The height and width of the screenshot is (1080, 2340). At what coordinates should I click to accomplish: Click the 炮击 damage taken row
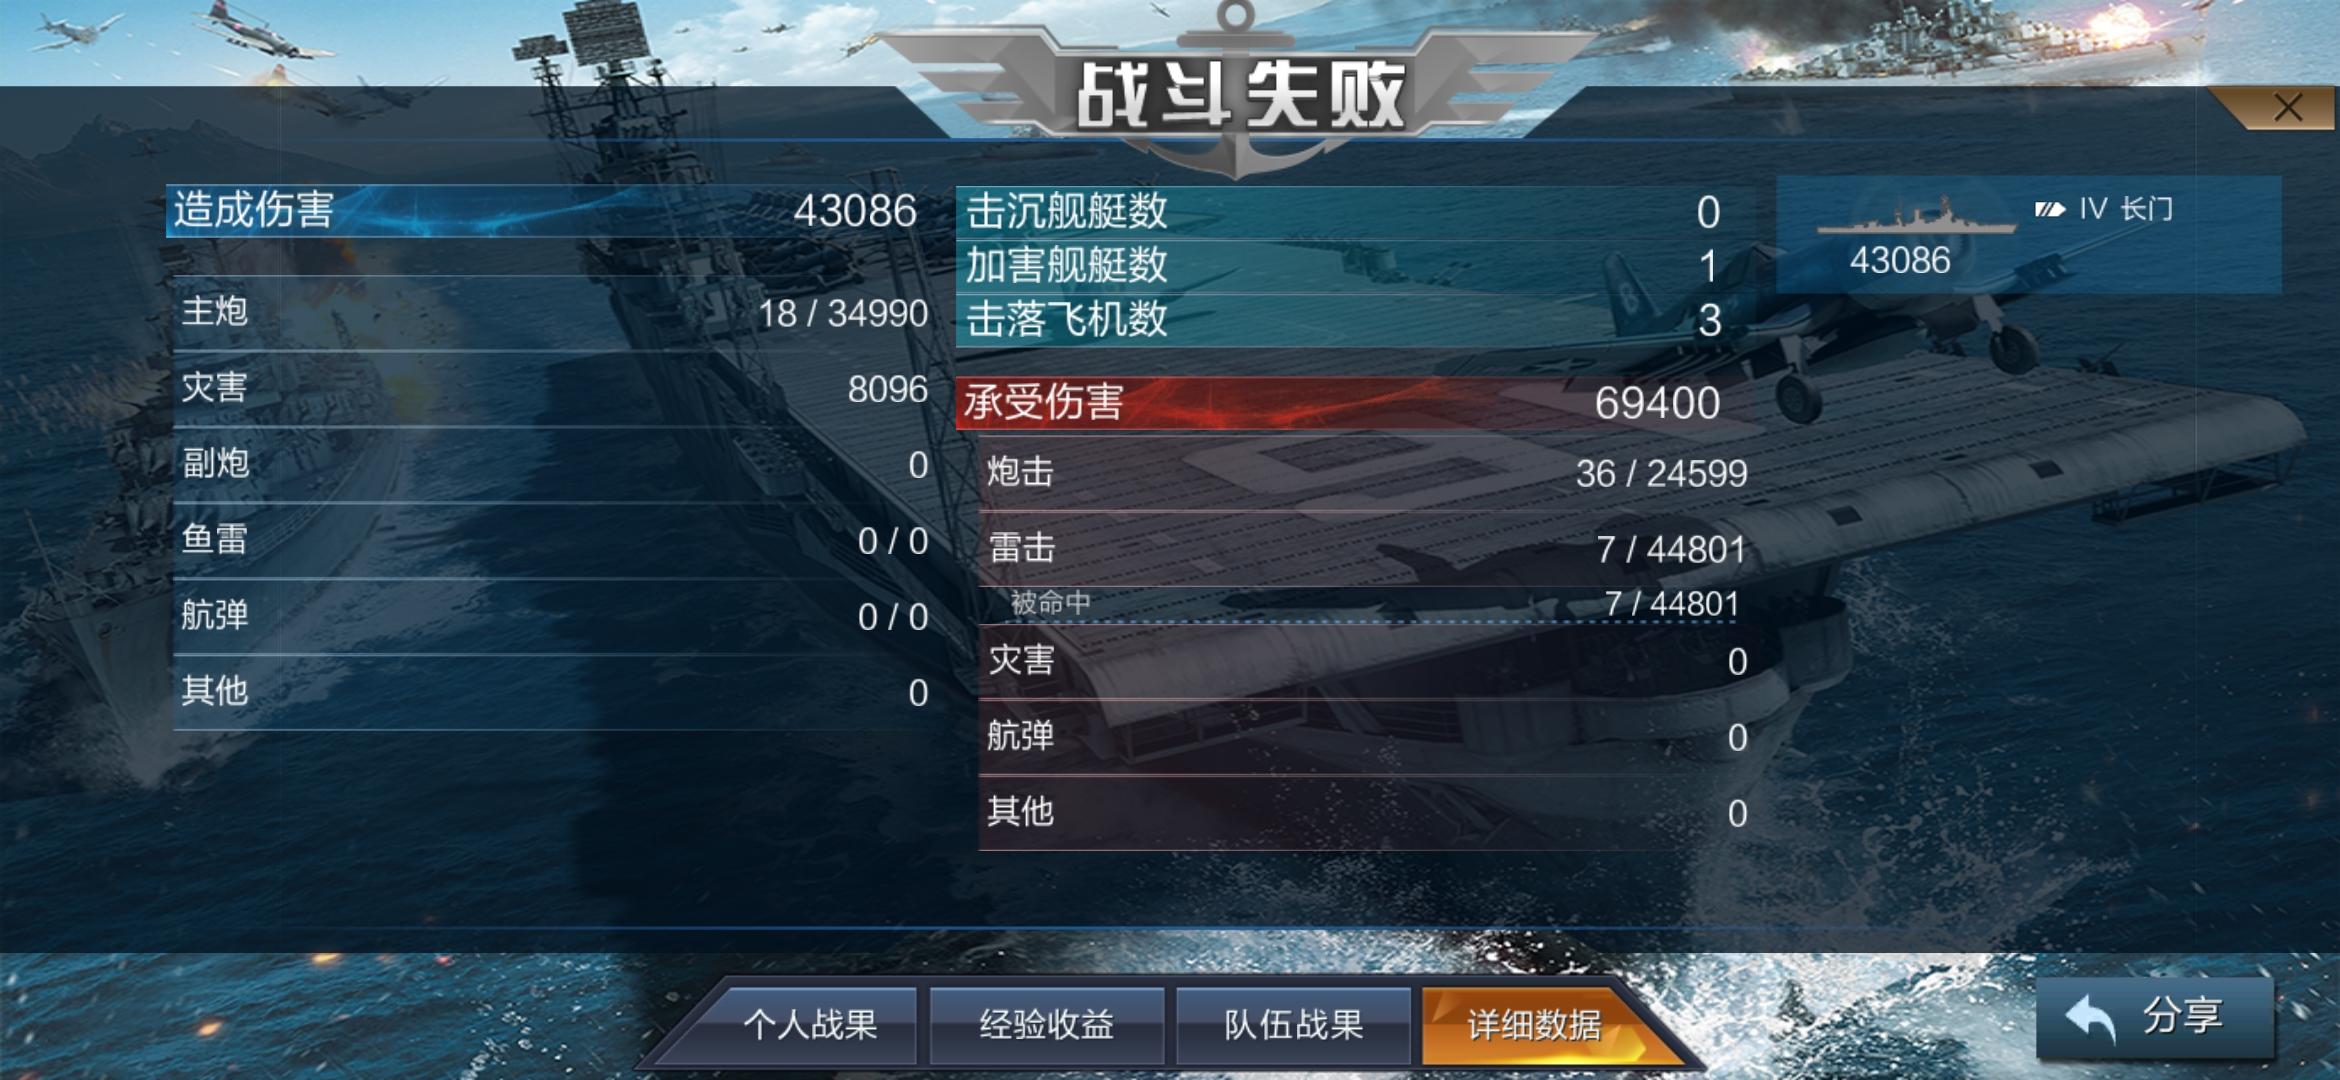(x=1365, y=472)
